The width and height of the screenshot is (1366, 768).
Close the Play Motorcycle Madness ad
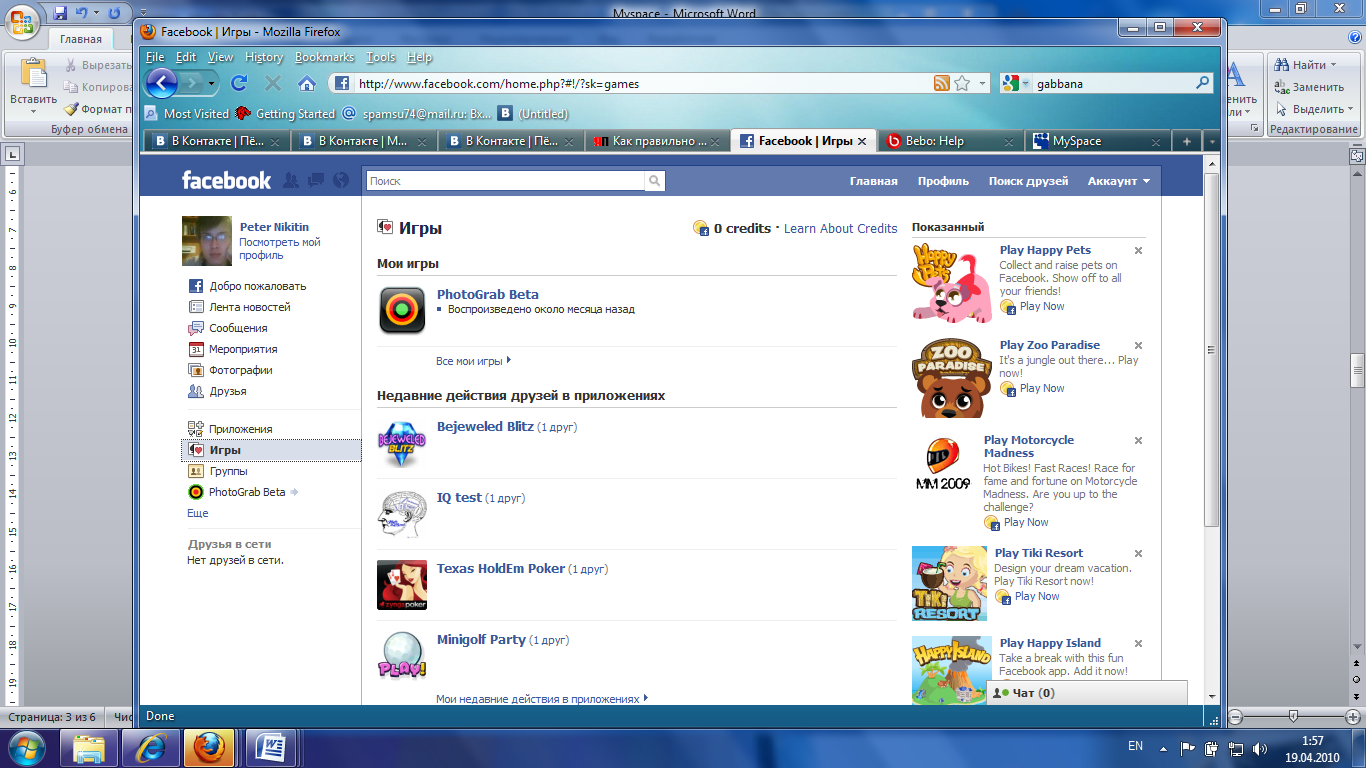coord(1138,441)
